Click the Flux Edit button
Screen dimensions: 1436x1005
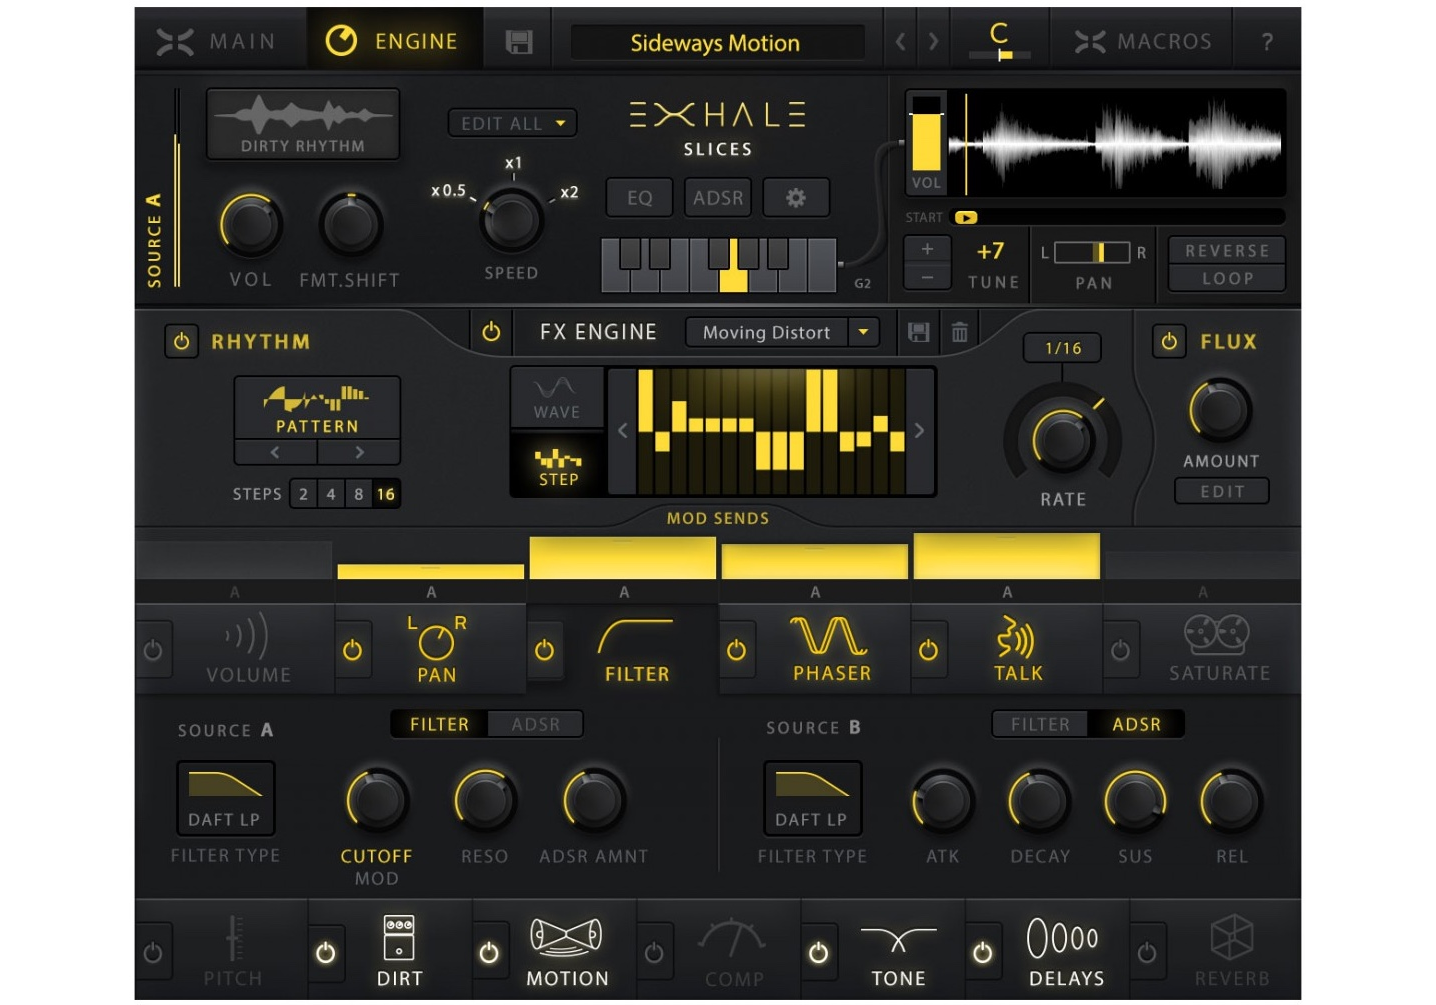pos(1222,492)
